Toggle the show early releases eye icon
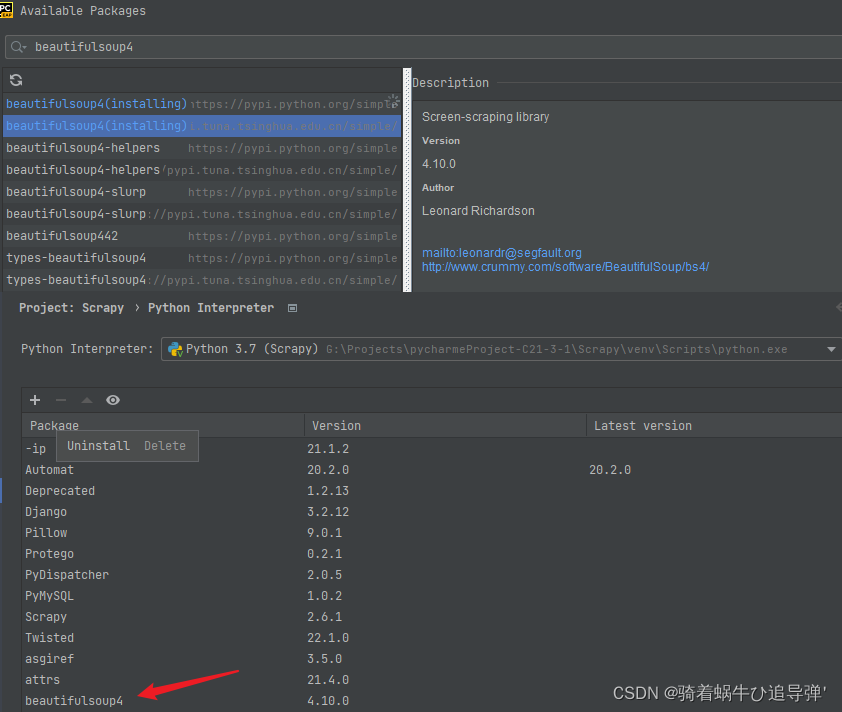842x712 pixels. (x=113, y=400)
